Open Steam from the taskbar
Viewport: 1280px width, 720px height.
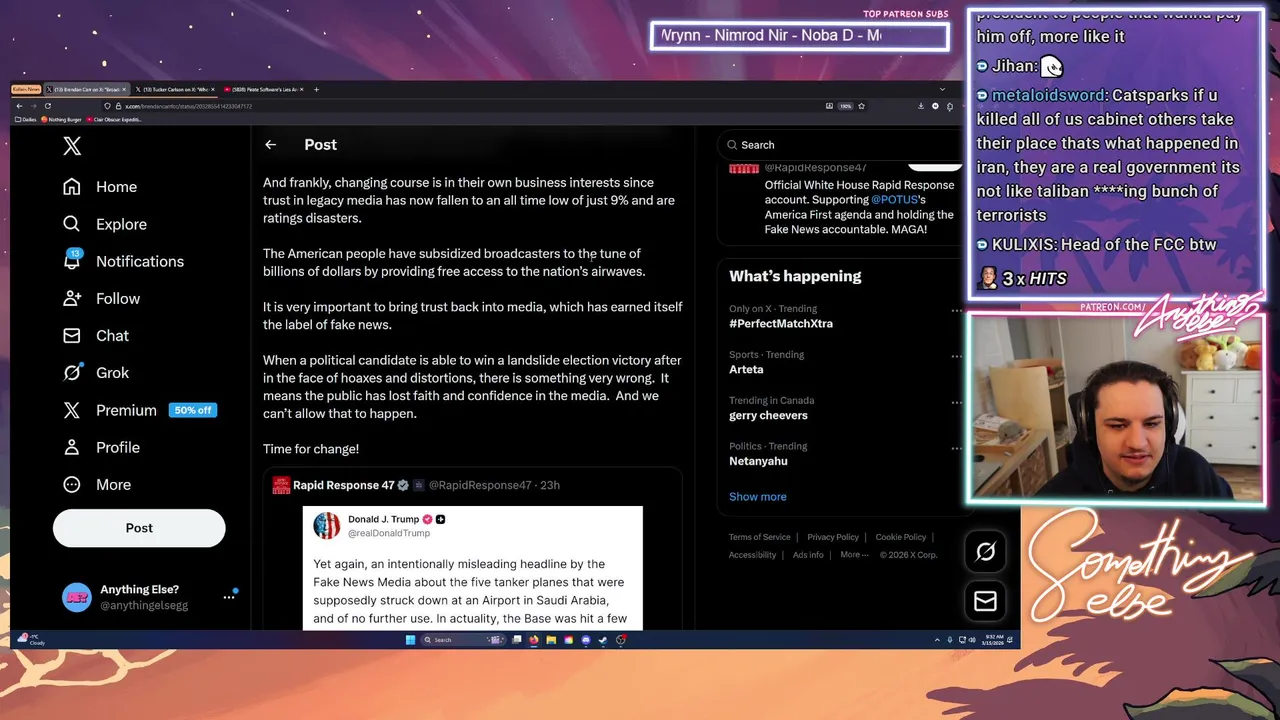coord(603,640)
